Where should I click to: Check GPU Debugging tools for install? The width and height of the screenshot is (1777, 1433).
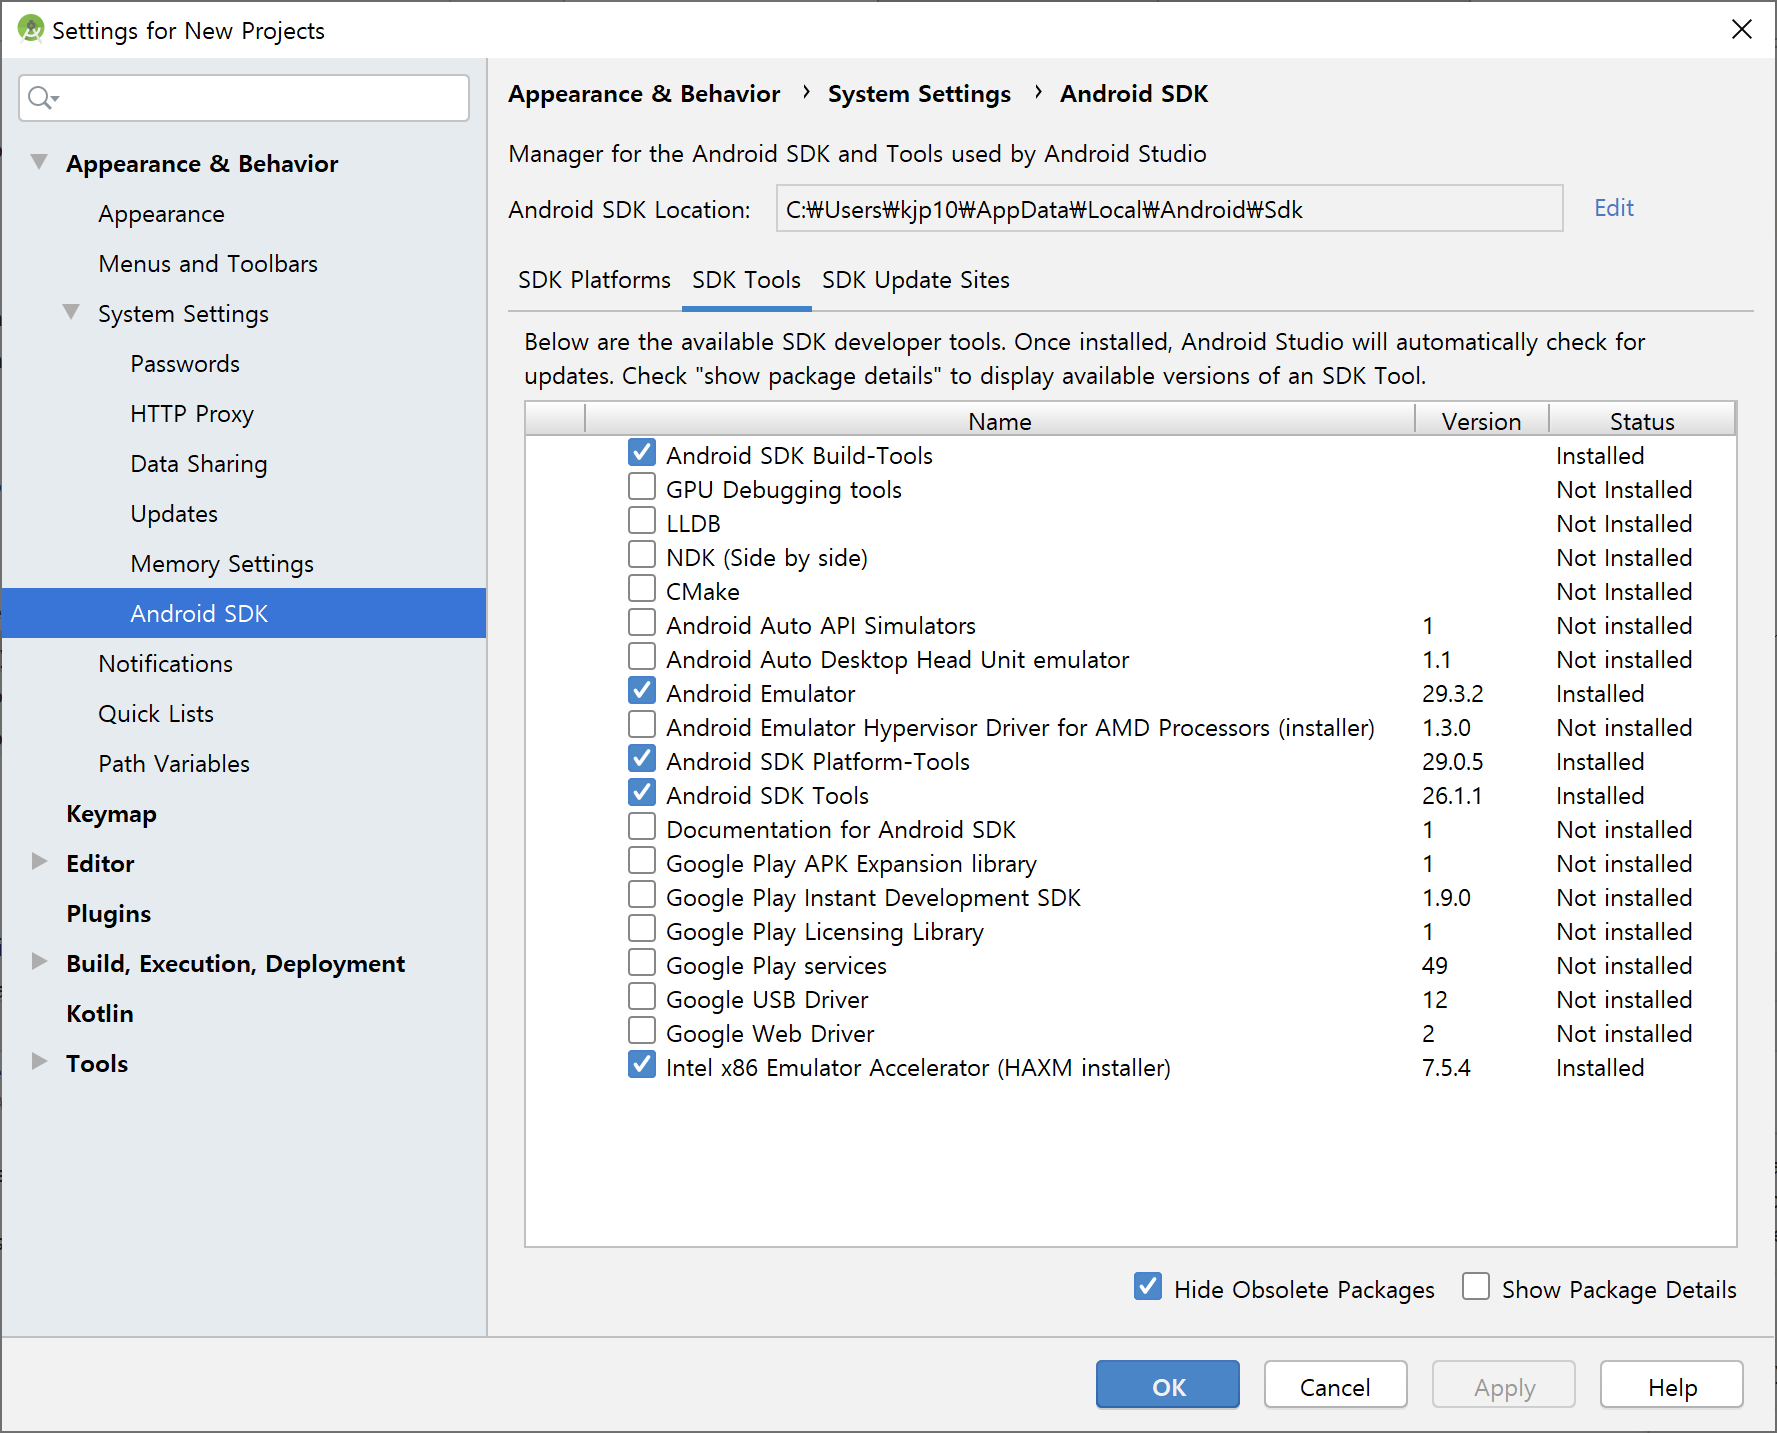coord(641,486)
